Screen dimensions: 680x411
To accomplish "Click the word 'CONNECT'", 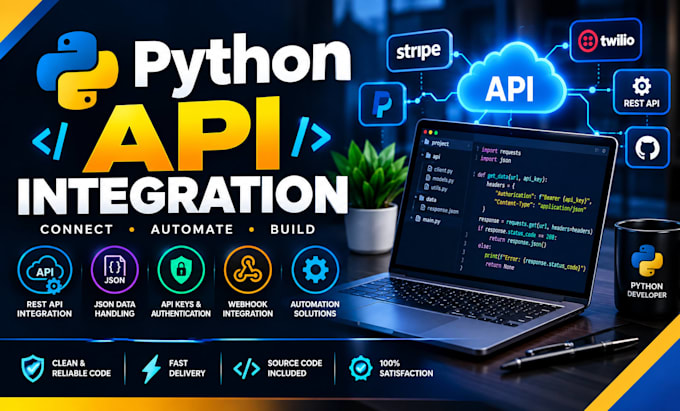I will coord(77,229).
